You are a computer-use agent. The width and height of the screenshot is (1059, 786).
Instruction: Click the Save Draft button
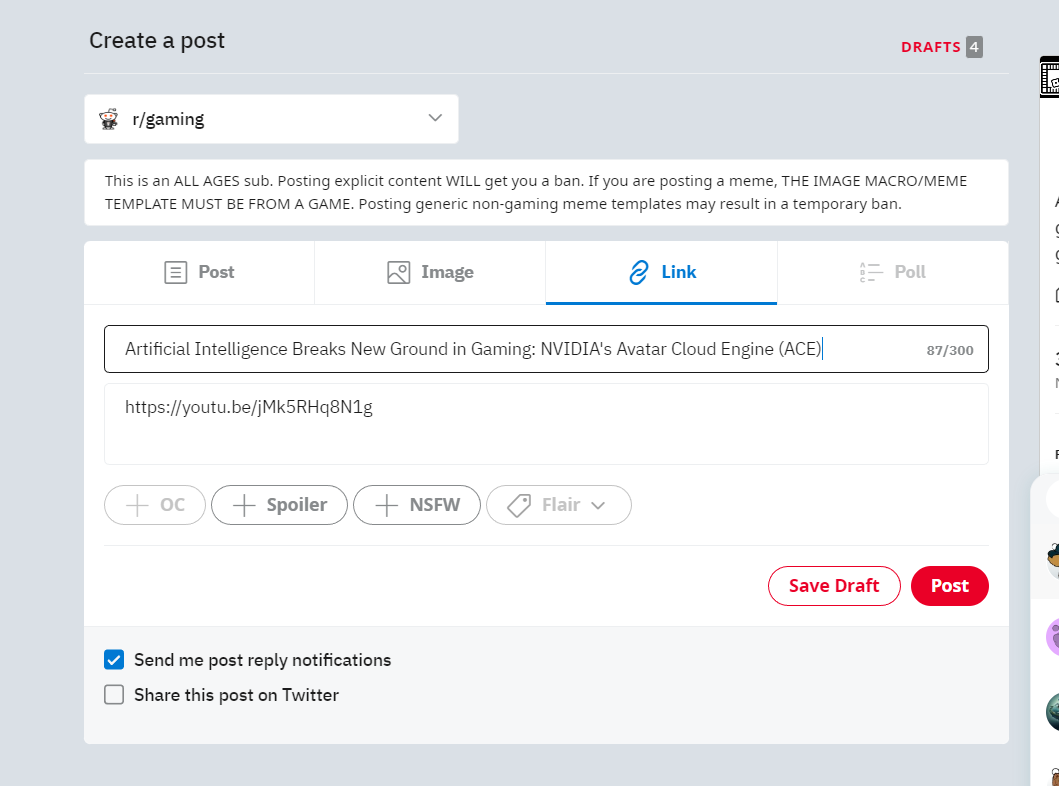click(834, 586)
